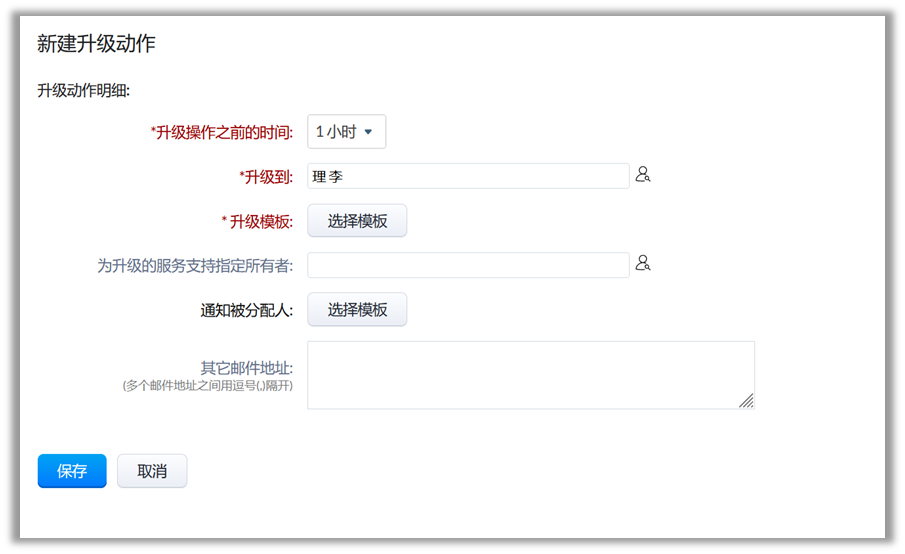The image size is (905, 554).
Task: Click the comma-separated email hint text
Action: (207, 386)
